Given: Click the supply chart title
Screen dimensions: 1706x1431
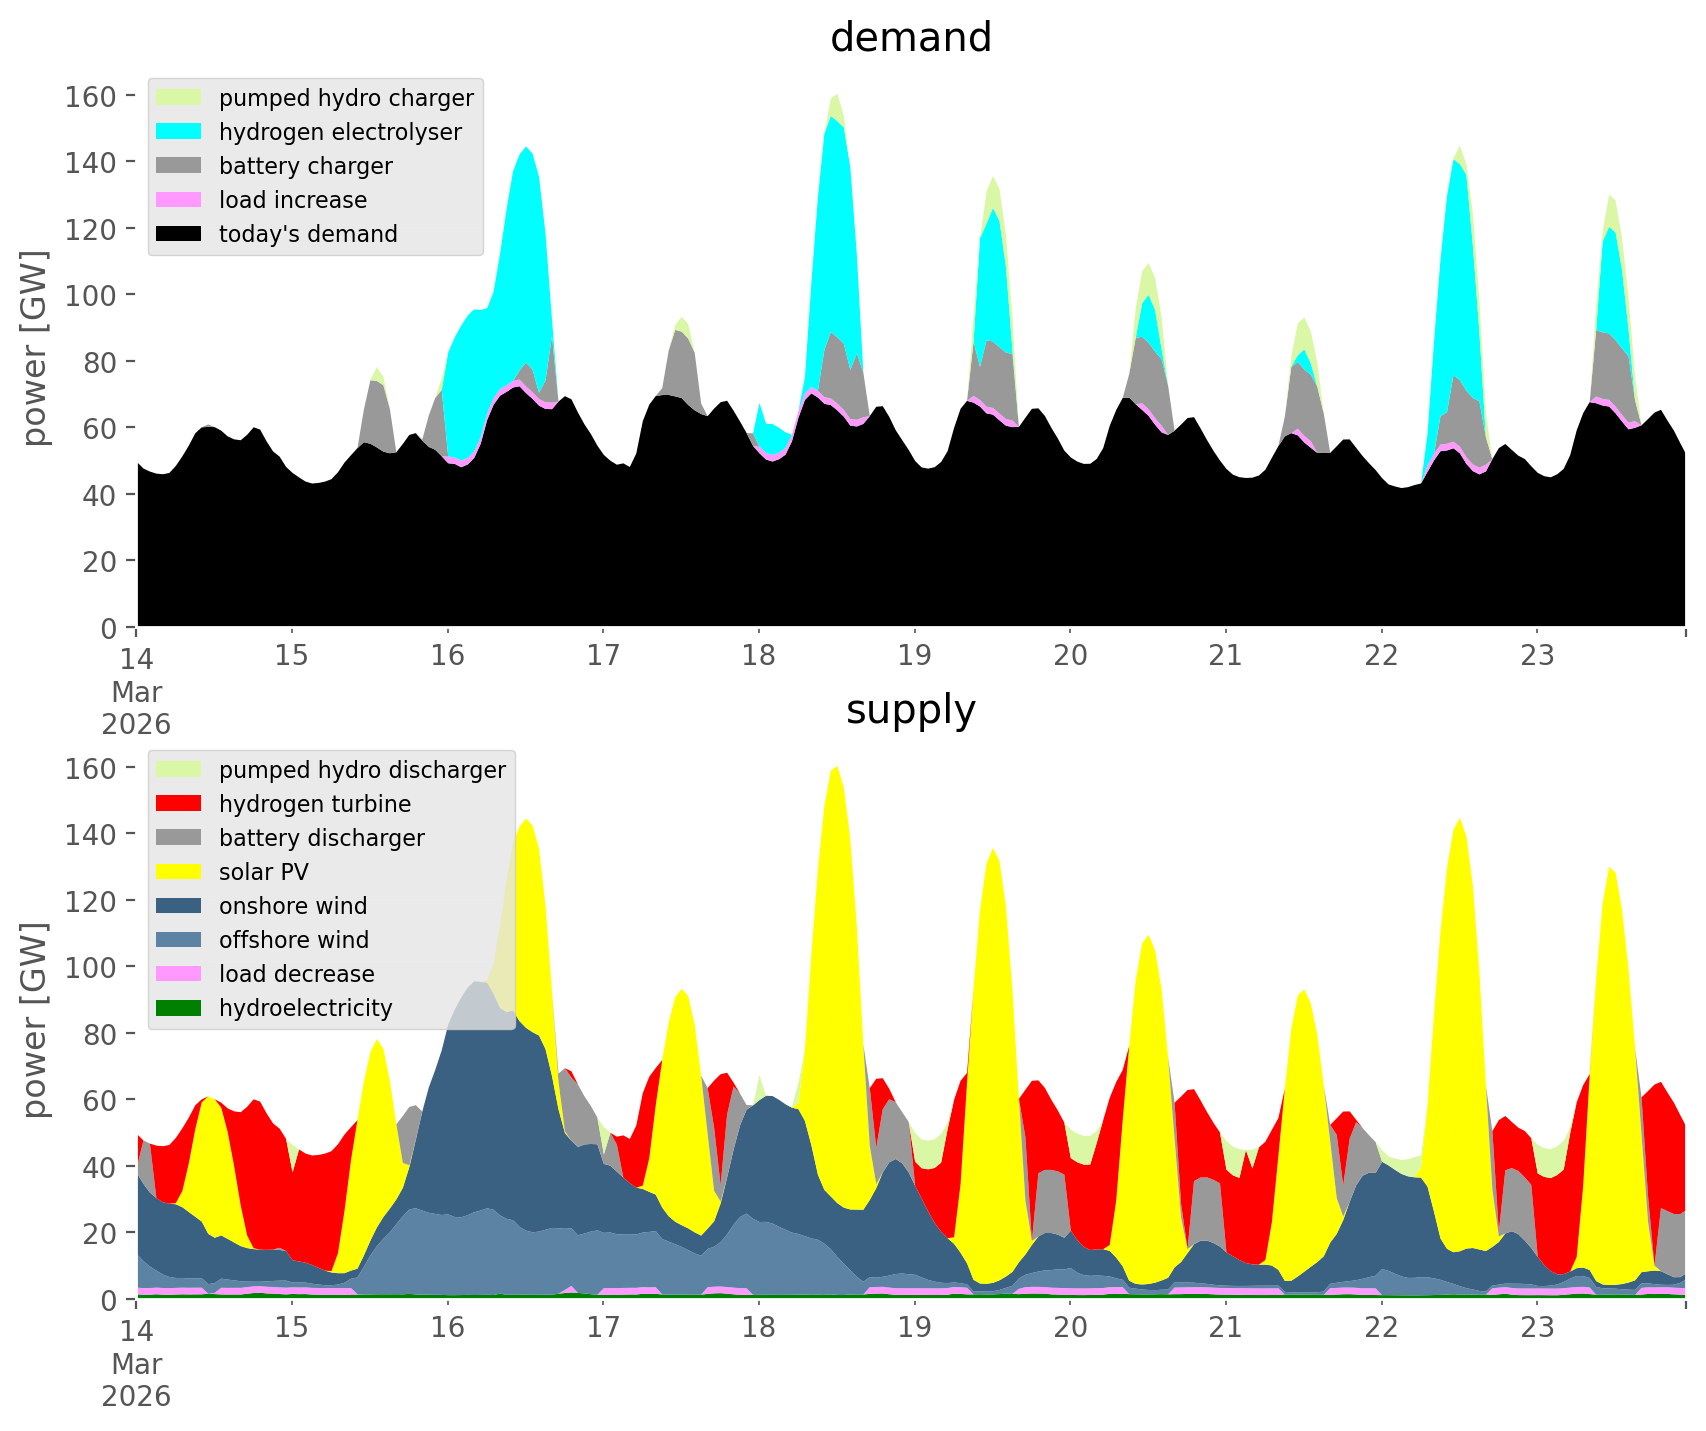Looking at the screenshot, I should tap(910, 710).
